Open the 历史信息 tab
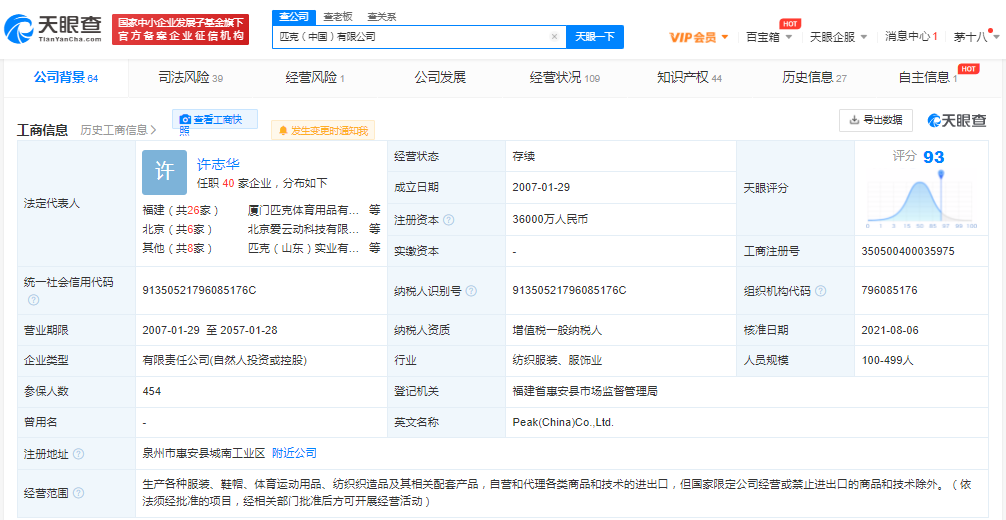Image resolution: width=1006 pixels, height=520 pixels. point(814,78)
